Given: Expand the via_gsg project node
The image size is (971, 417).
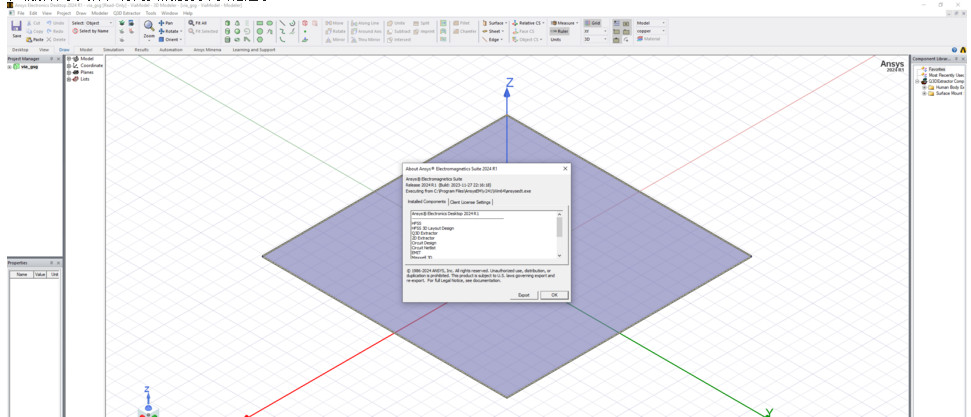Looking at the screenshot, I should point(9,67).
